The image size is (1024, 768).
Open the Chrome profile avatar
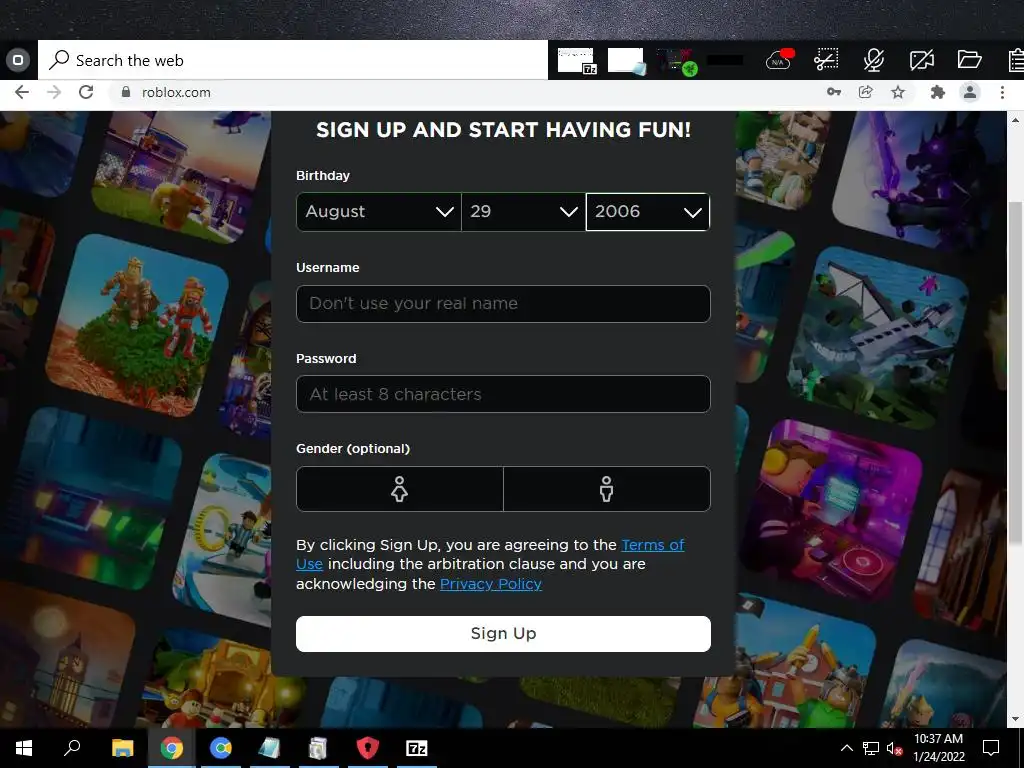pos(970,92)
